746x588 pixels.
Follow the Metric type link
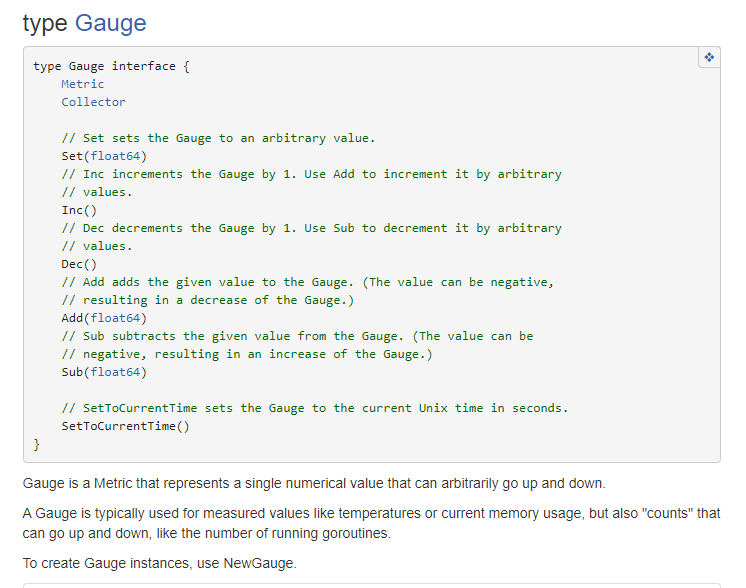82,84
